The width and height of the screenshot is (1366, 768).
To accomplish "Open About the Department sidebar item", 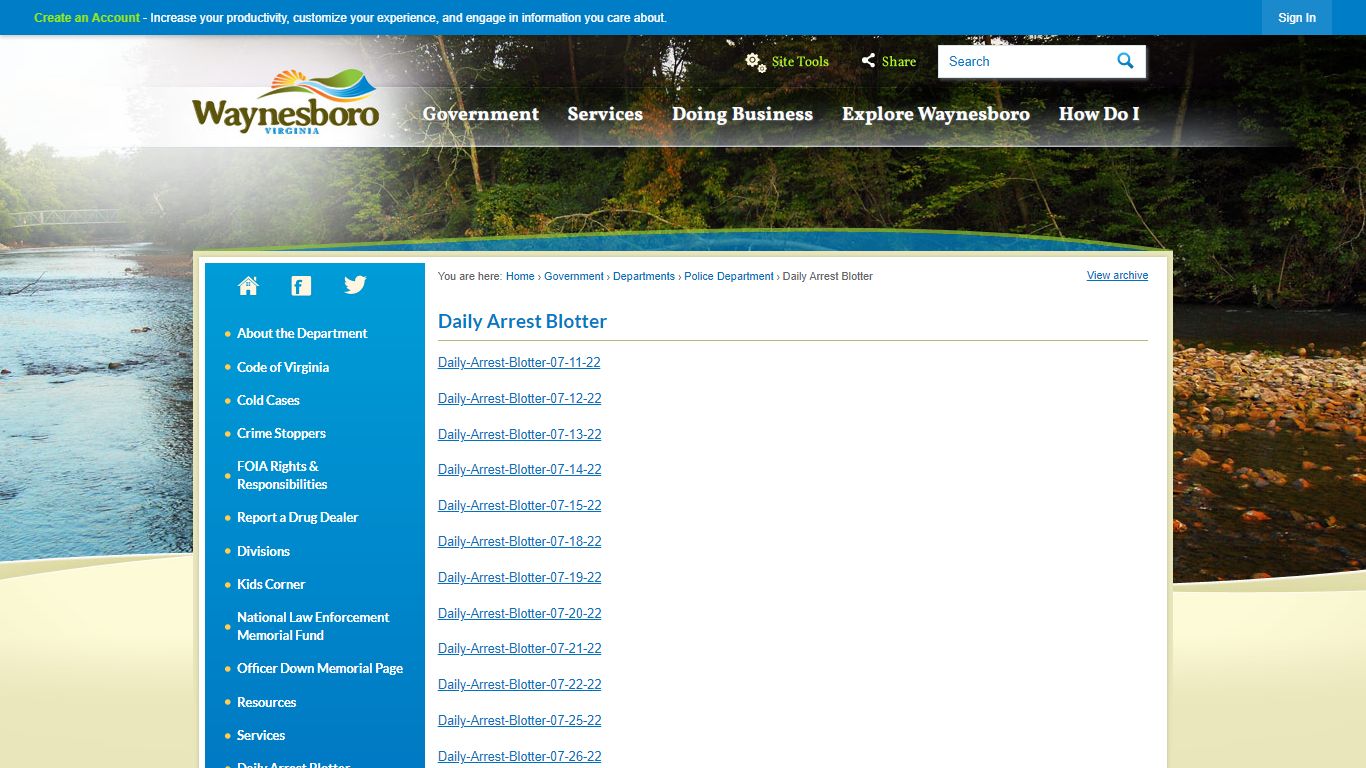I will (x=302, y=333).
